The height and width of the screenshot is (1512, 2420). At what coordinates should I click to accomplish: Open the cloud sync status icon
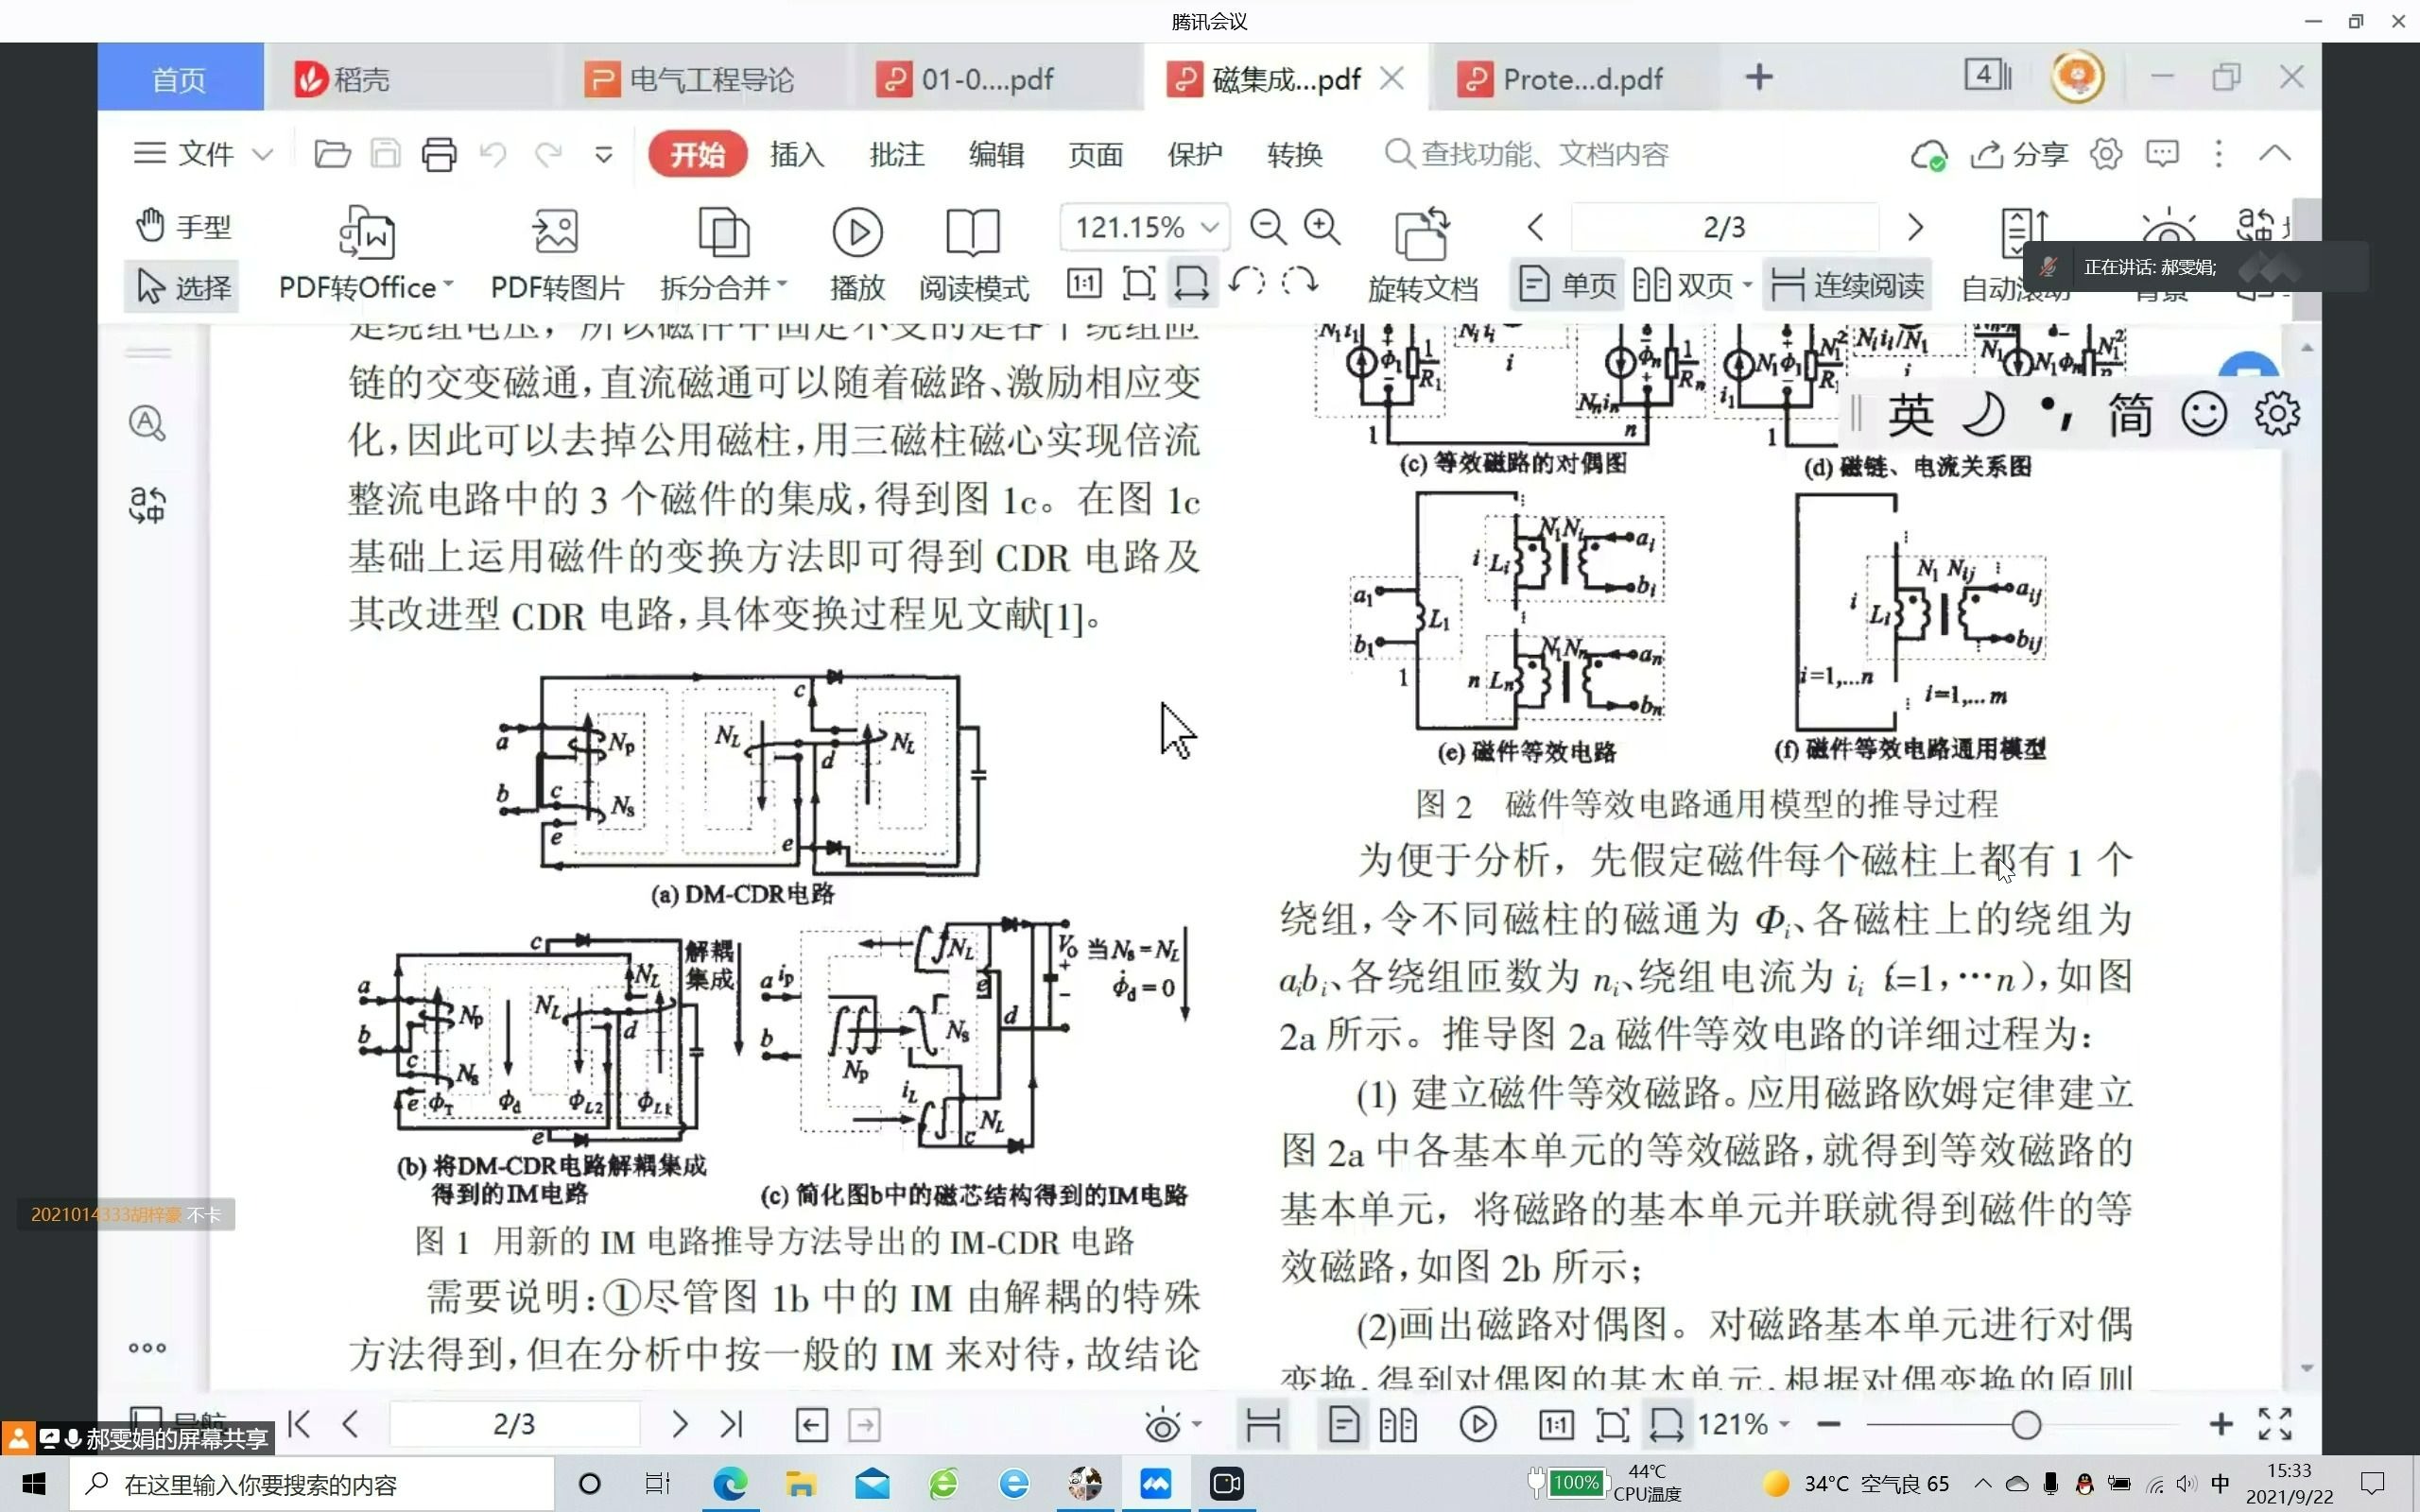click(x=1928, y=155)
